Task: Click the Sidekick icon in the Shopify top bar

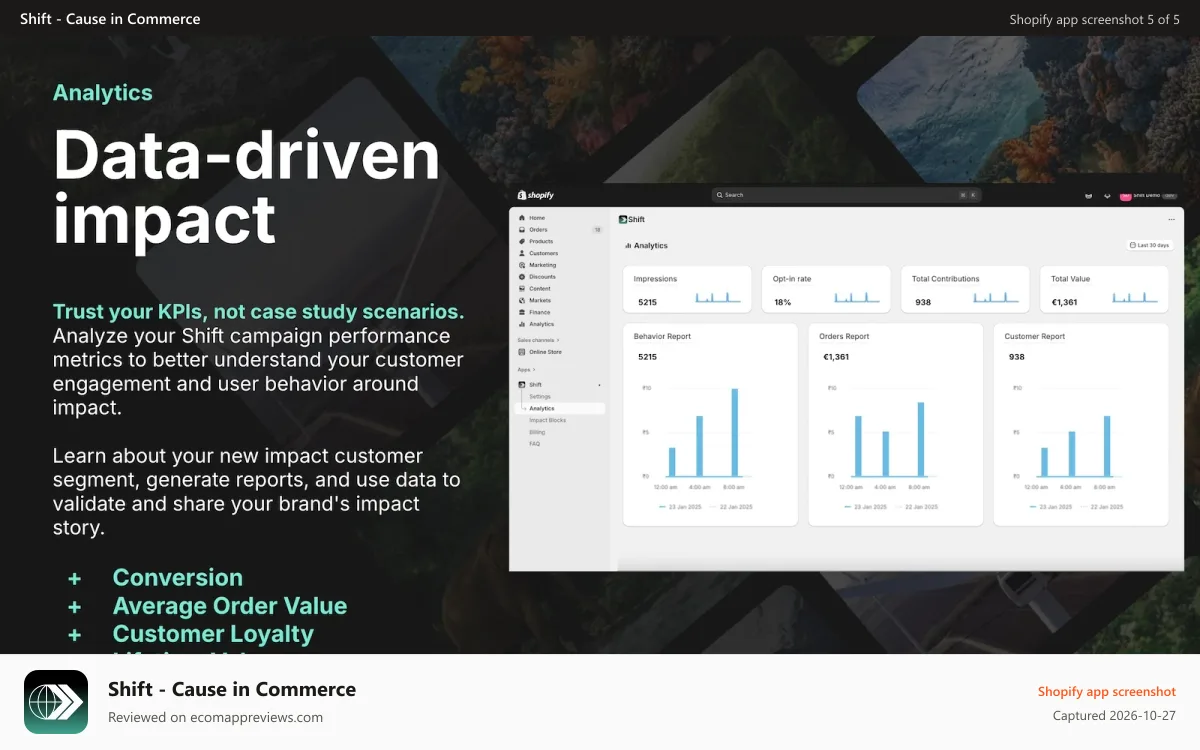Action: click(x=1088, y=195)
